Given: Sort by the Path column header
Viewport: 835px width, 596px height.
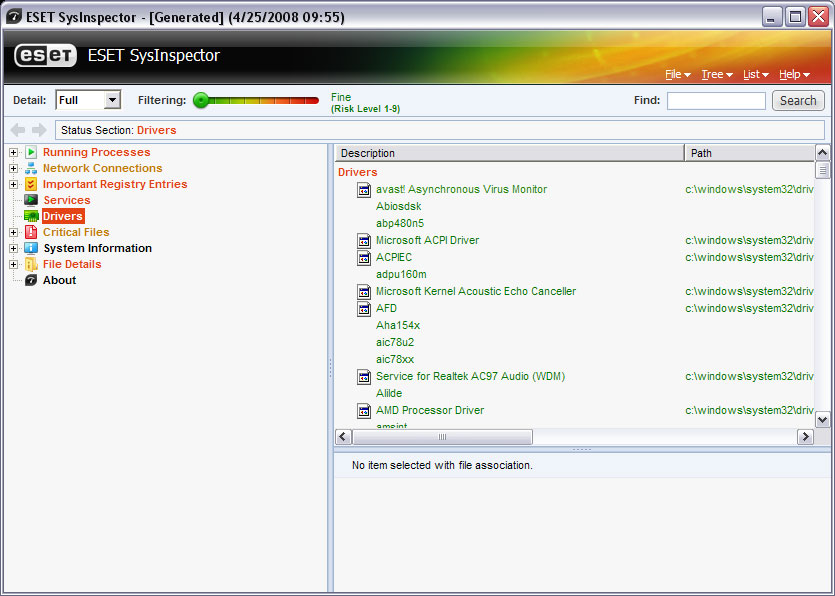Looking at the screenshot, I should tap(749, 153).
